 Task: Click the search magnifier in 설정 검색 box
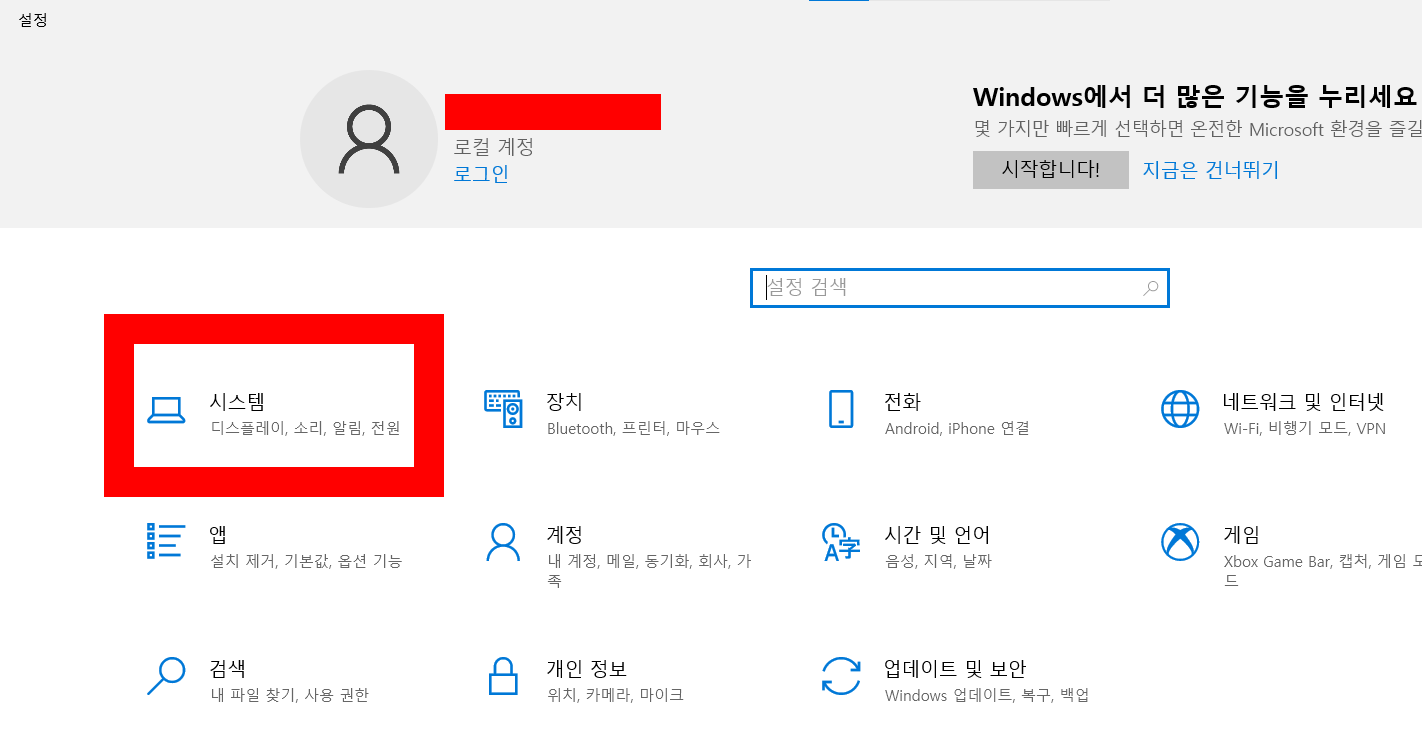1151,288
